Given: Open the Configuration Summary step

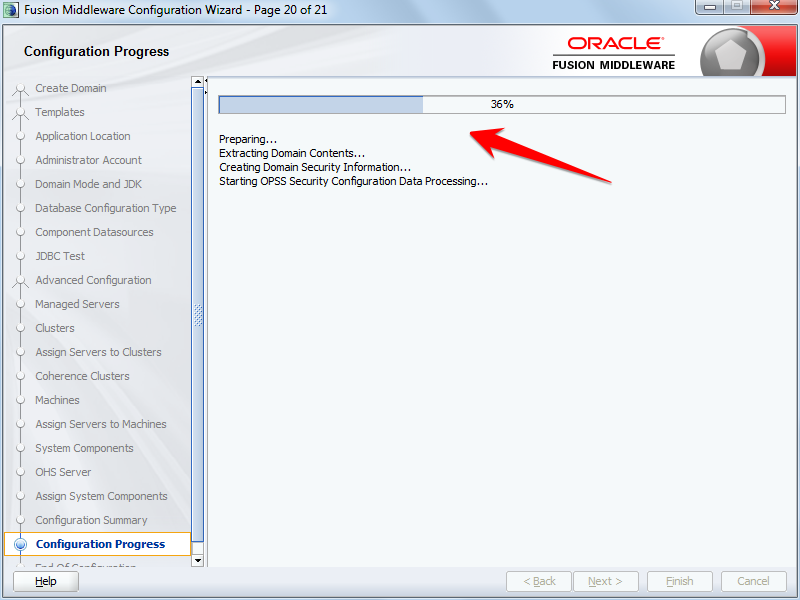Looking at the screenshot, I should point(19,520).
